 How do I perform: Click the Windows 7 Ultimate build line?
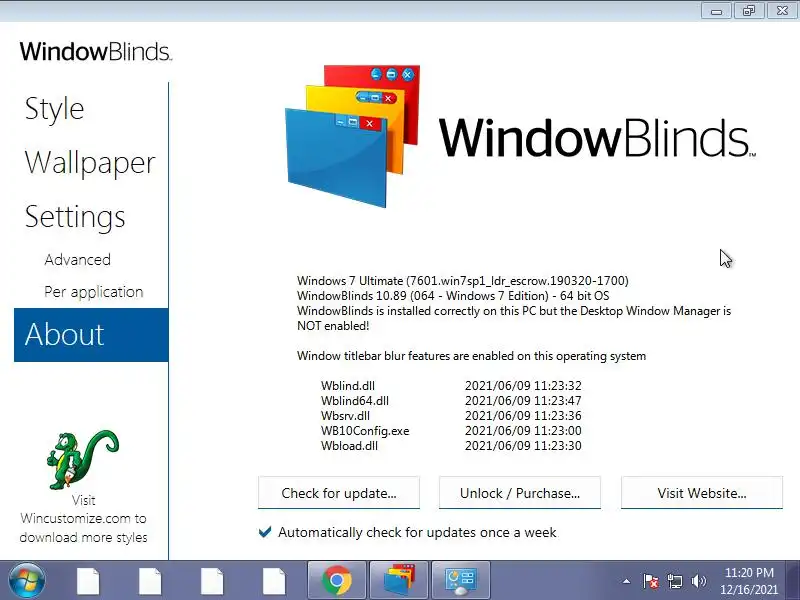pyautogui.click(x=463, y=281)
